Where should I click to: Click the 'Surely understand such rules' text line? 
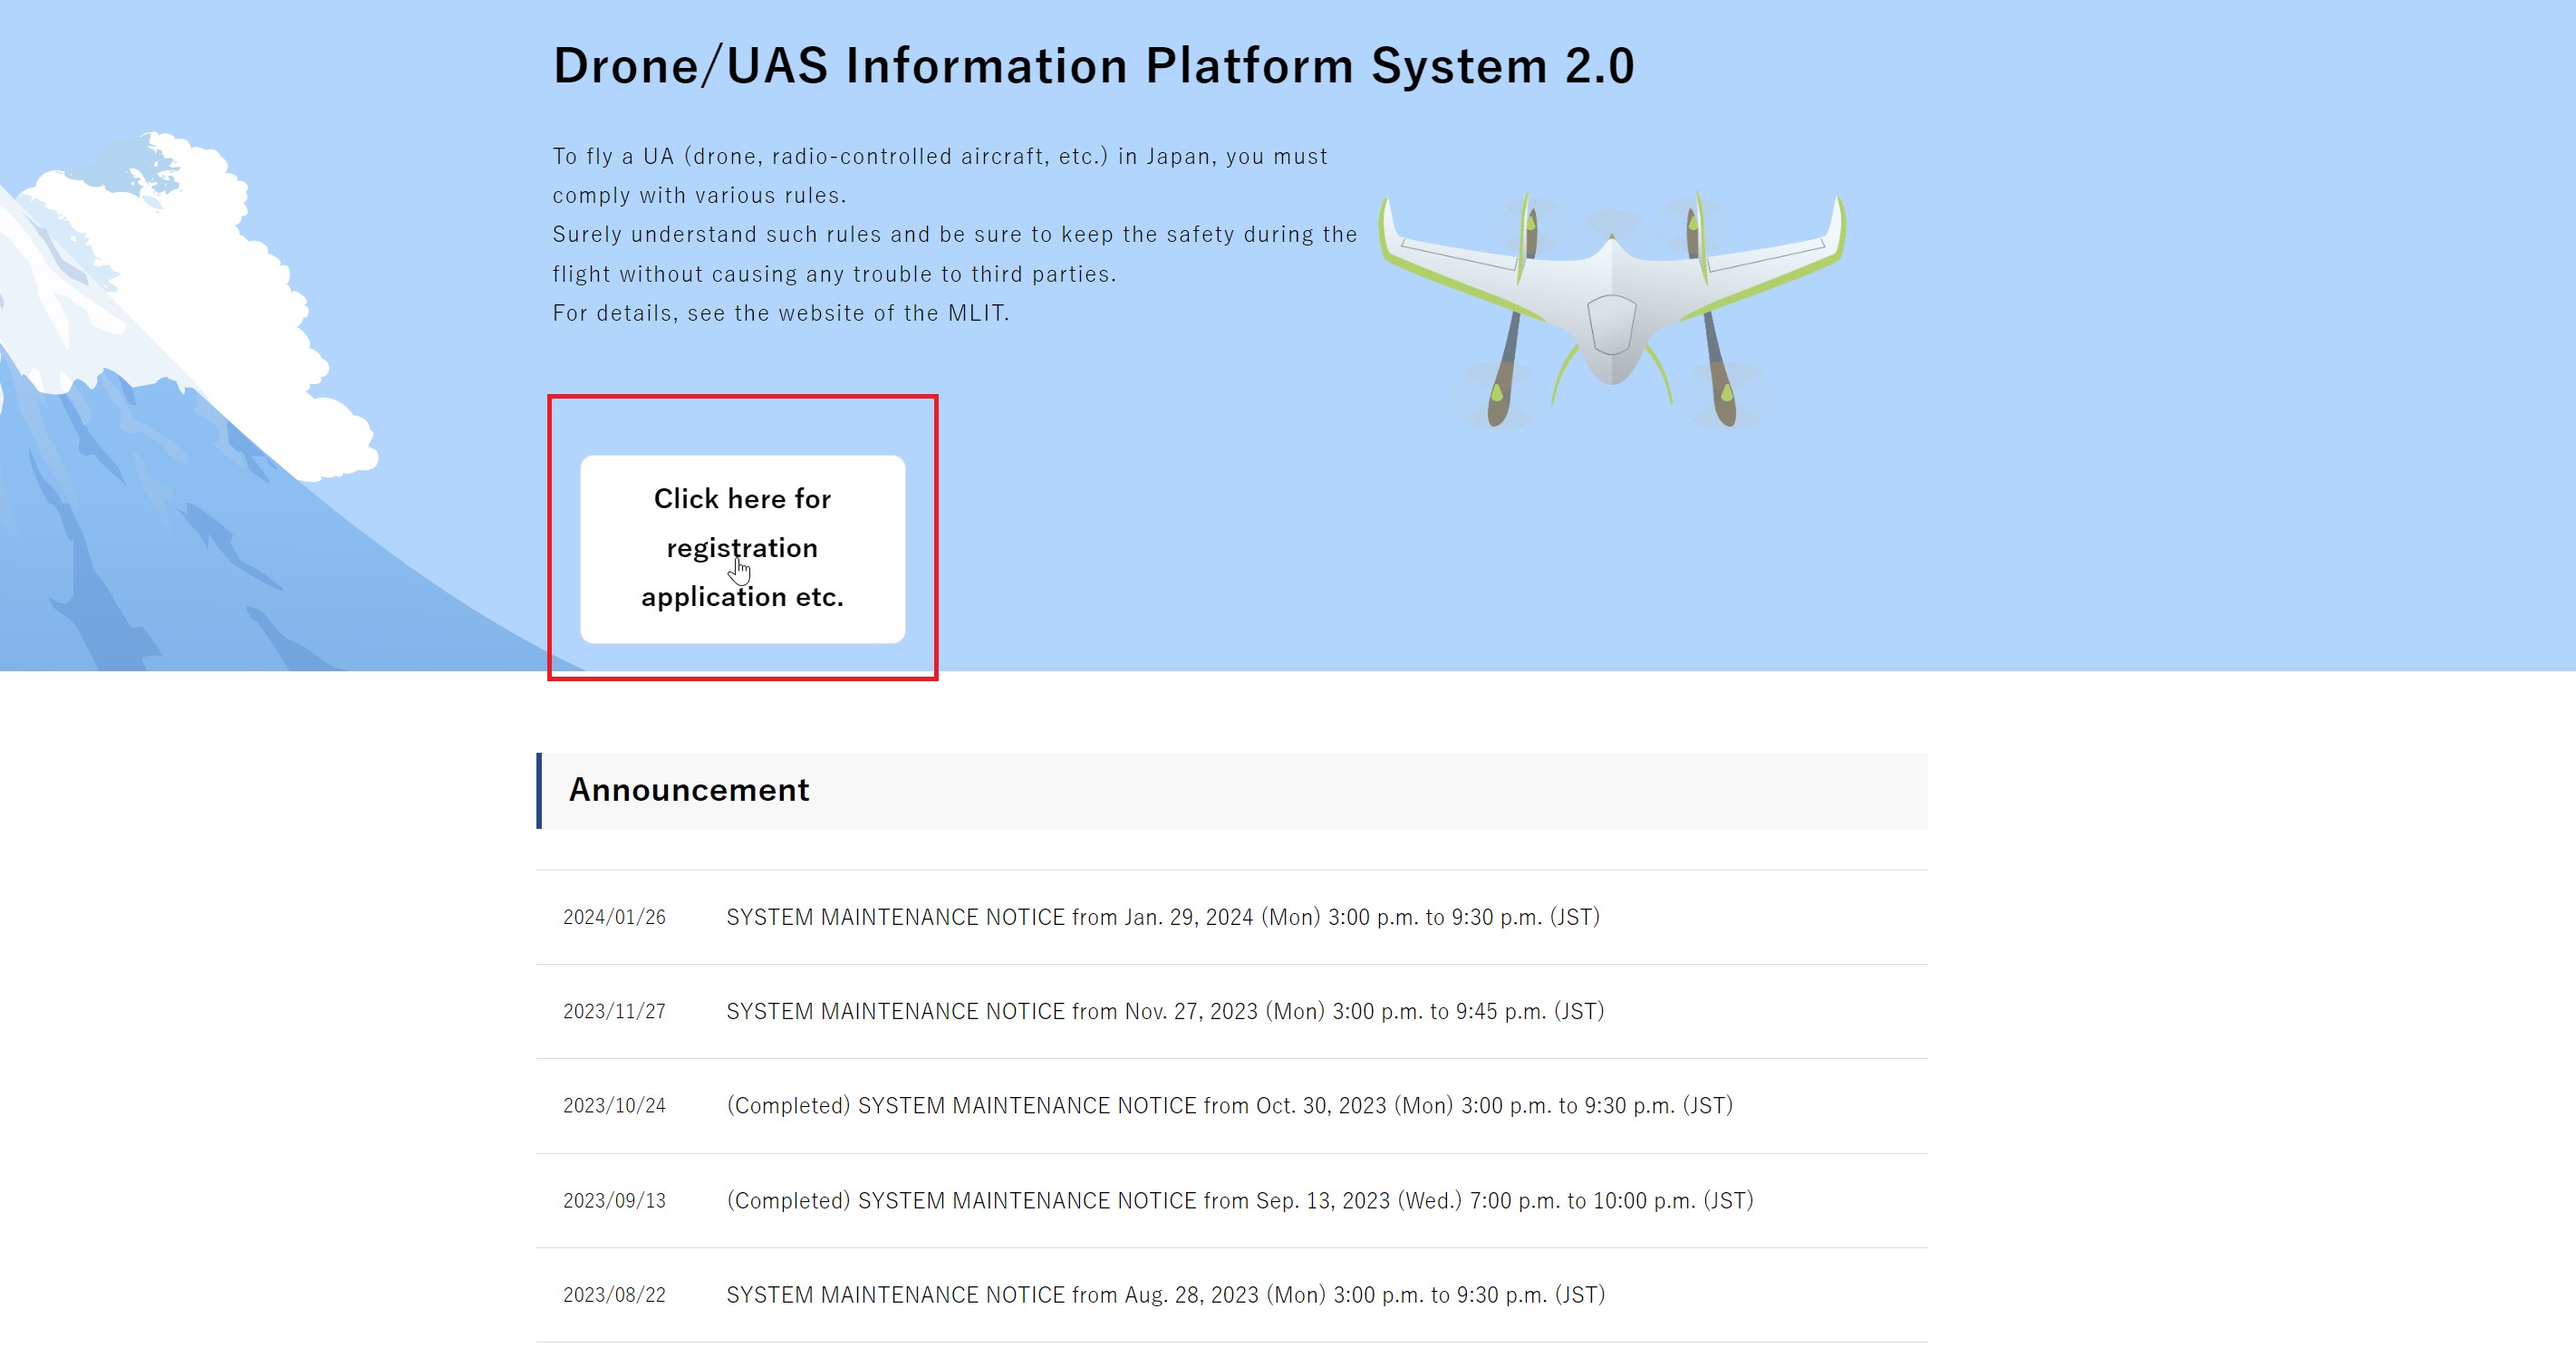click(x=954, y=234)
